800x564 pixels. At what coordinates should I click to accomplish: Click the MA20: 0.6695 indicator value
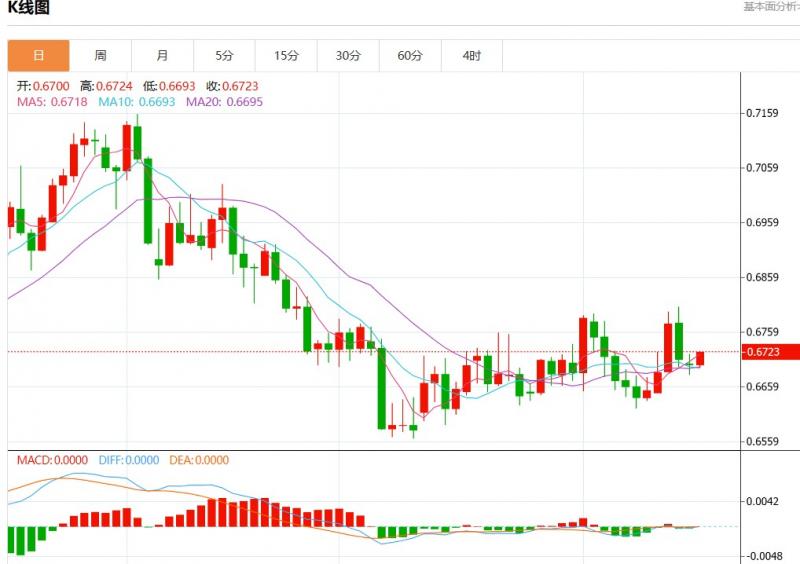[224, 102]
